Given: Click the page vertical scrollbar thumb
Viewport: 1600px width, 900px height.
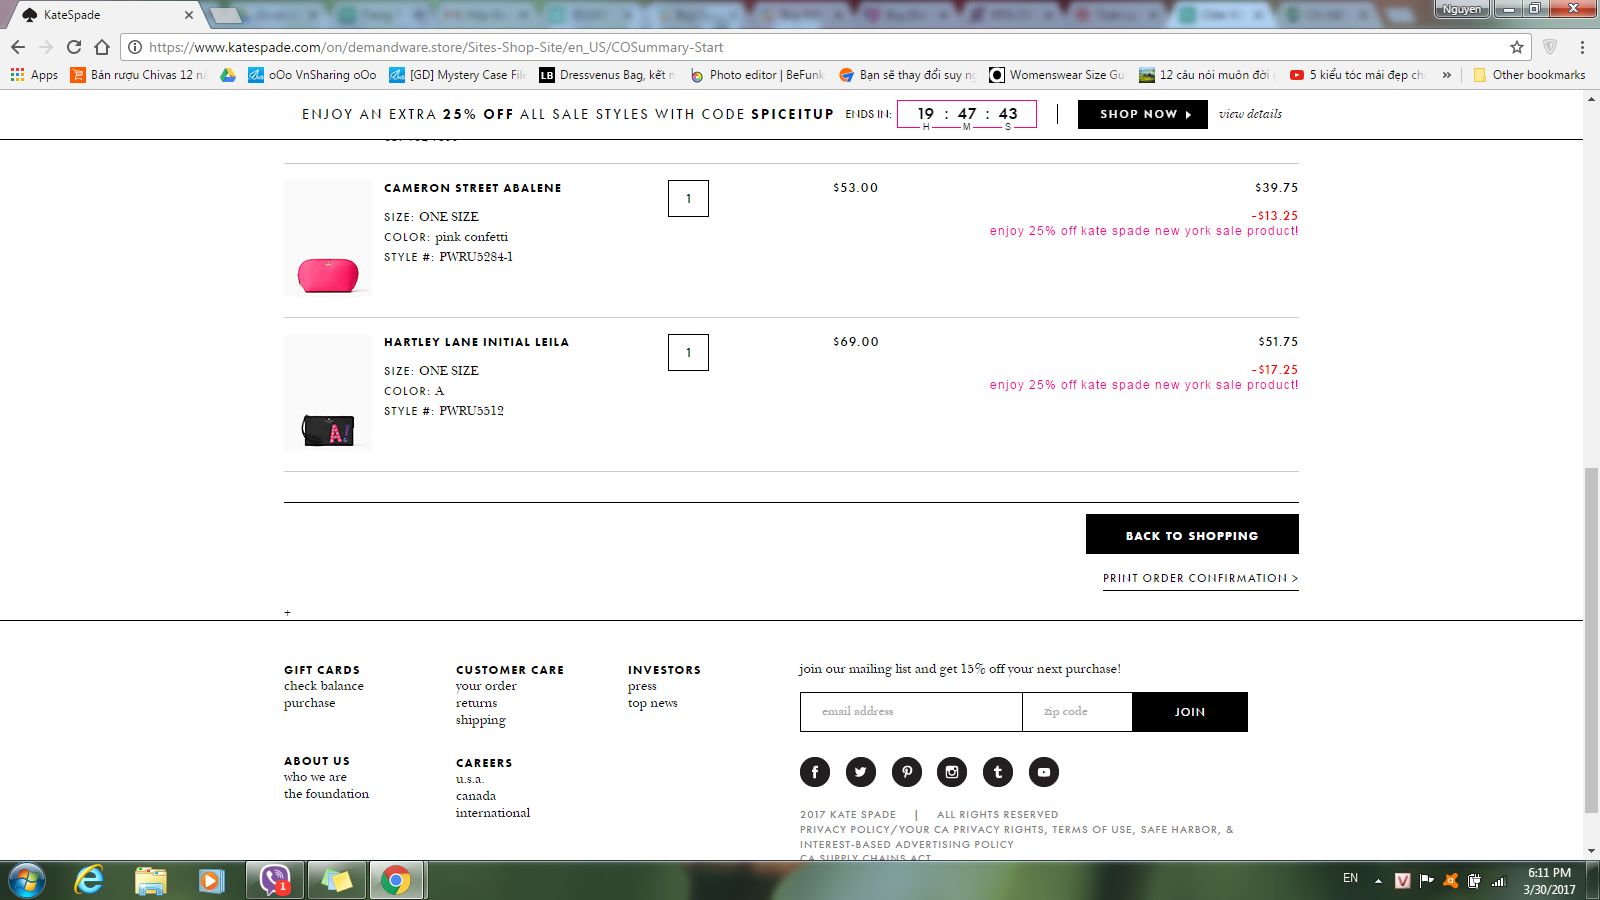Looking at the screenshot, I should (x=1591, y=640).
